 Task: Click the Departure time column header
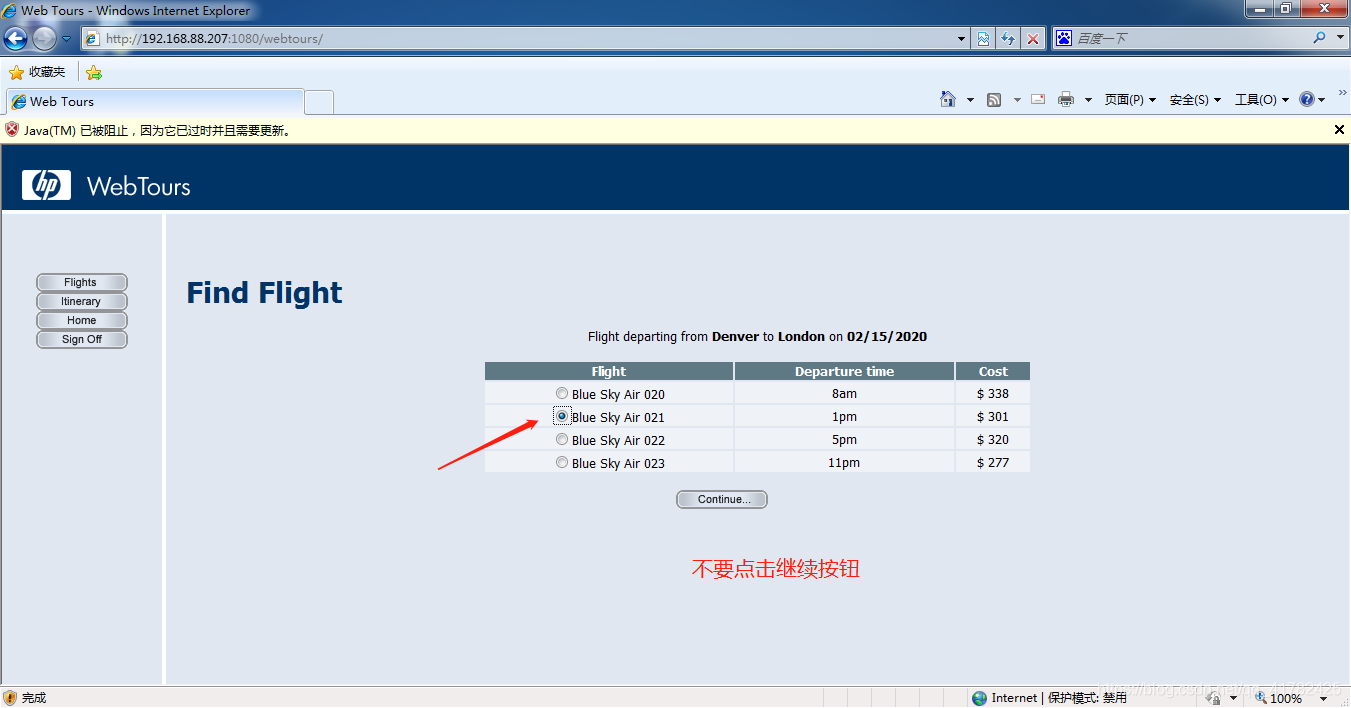click(x=845, y=371)
